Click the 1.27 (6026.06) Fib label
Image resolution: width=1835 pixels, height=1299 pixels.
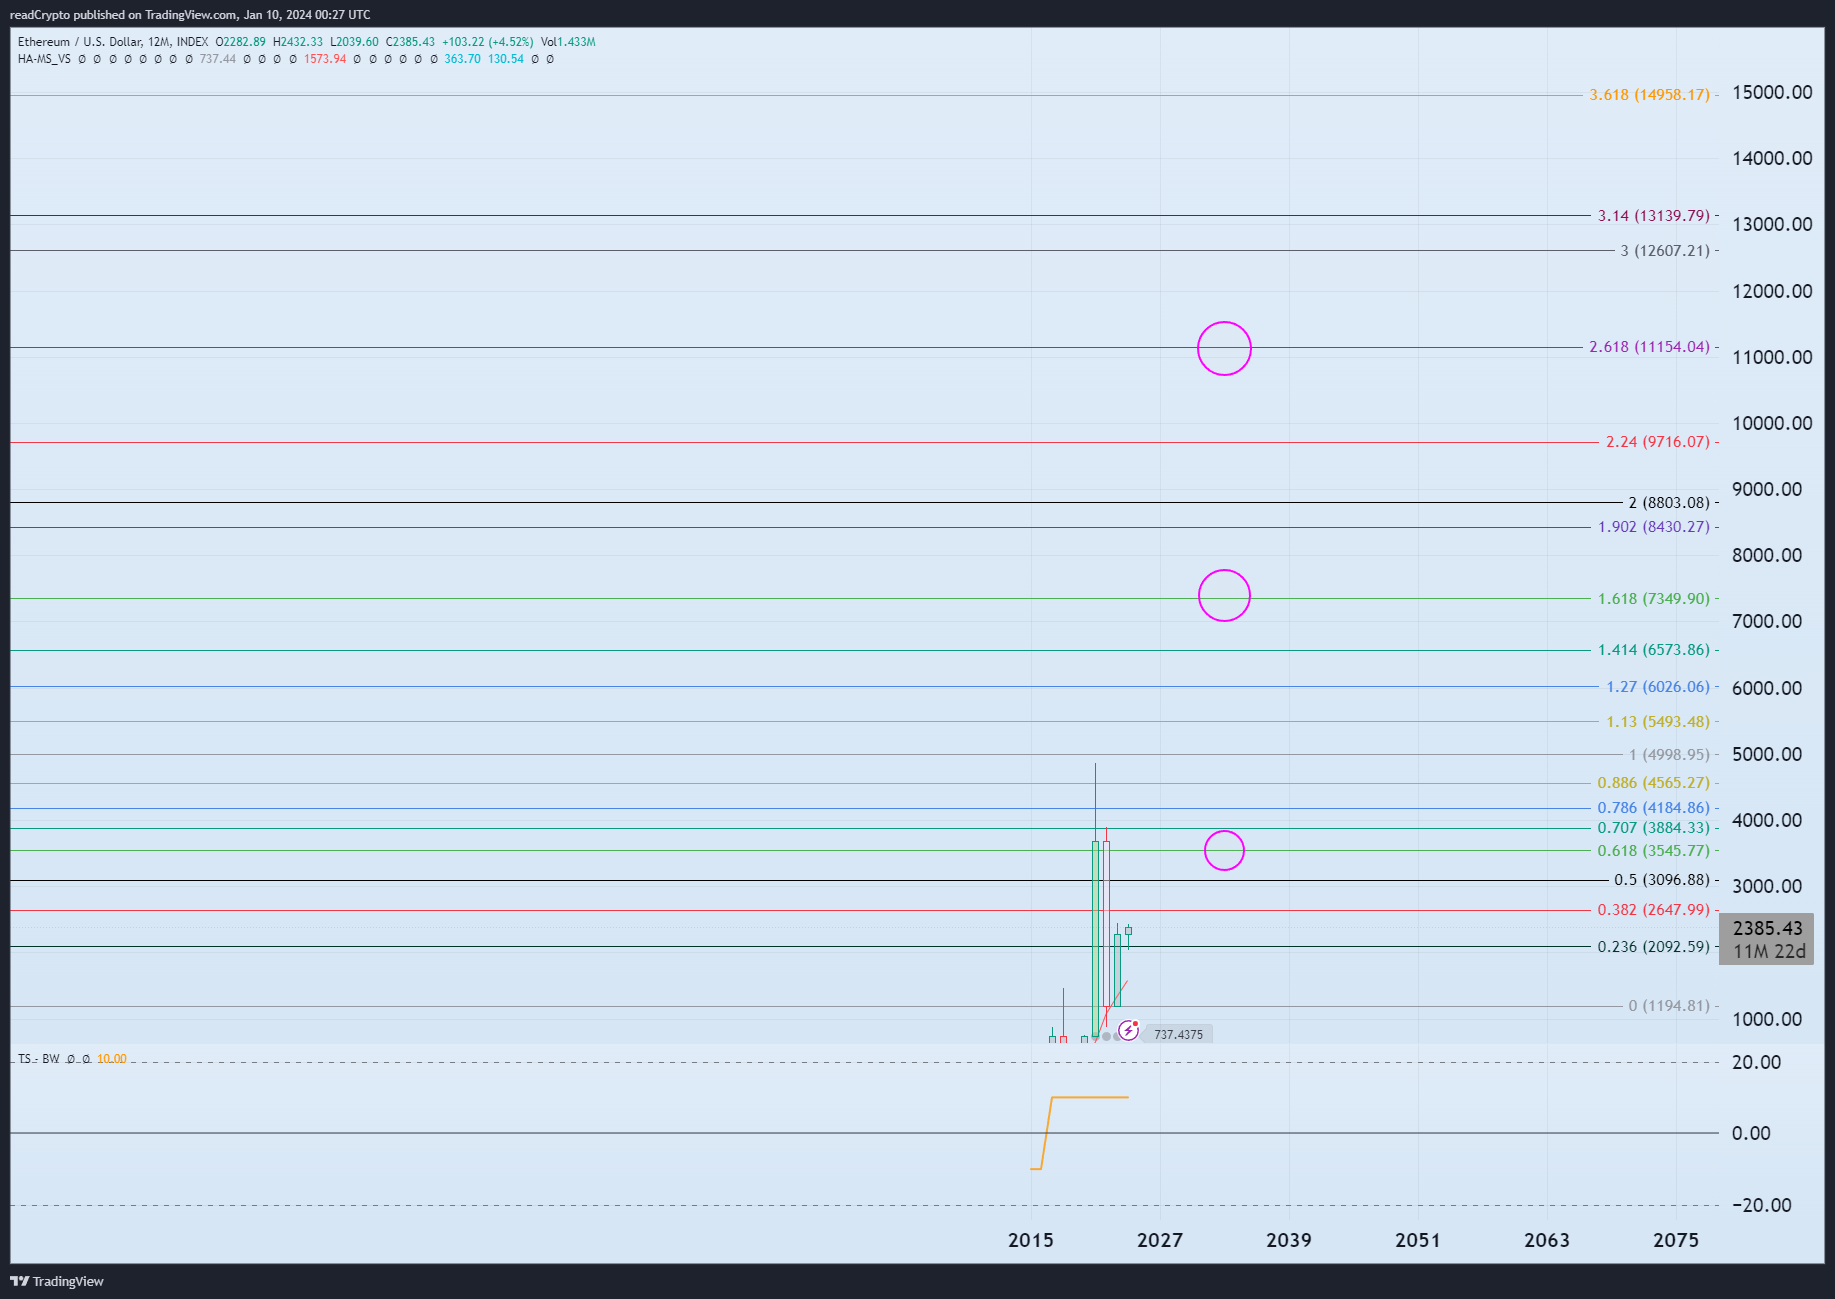pos(1658,687)
